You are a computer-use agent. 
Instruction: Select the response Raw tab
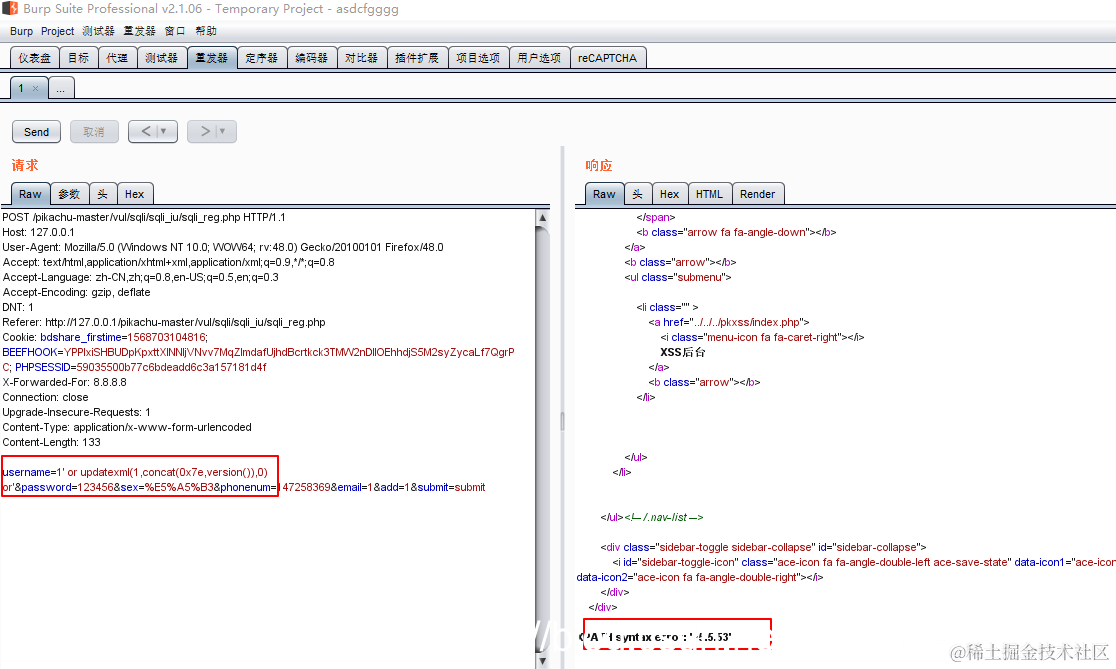tap(604, 194)
